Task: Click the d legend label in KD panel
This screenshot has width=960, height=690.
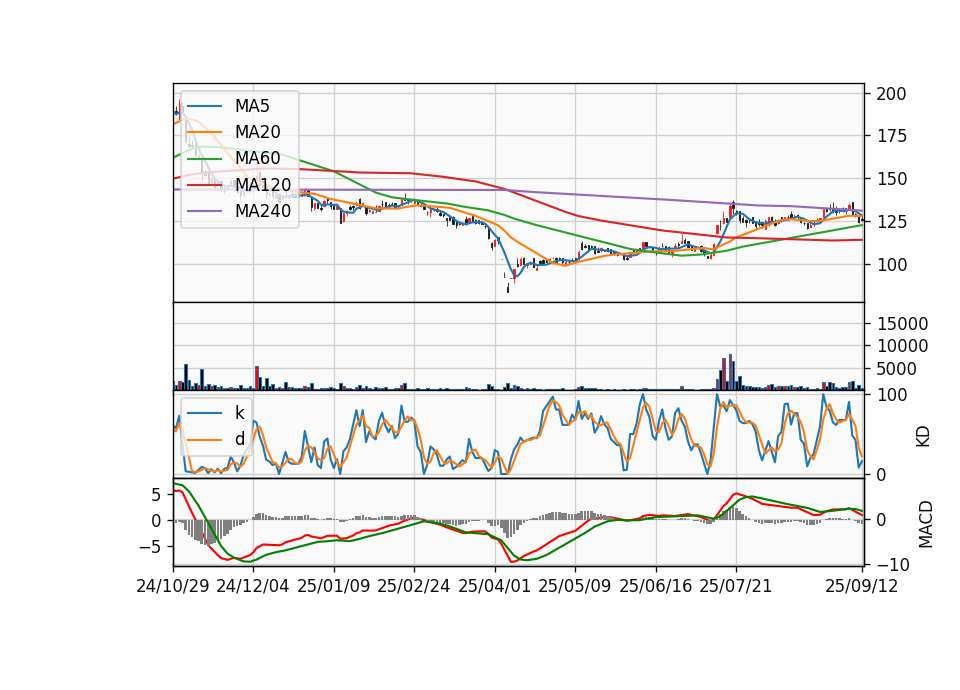Action: click(x=239, y=439)
